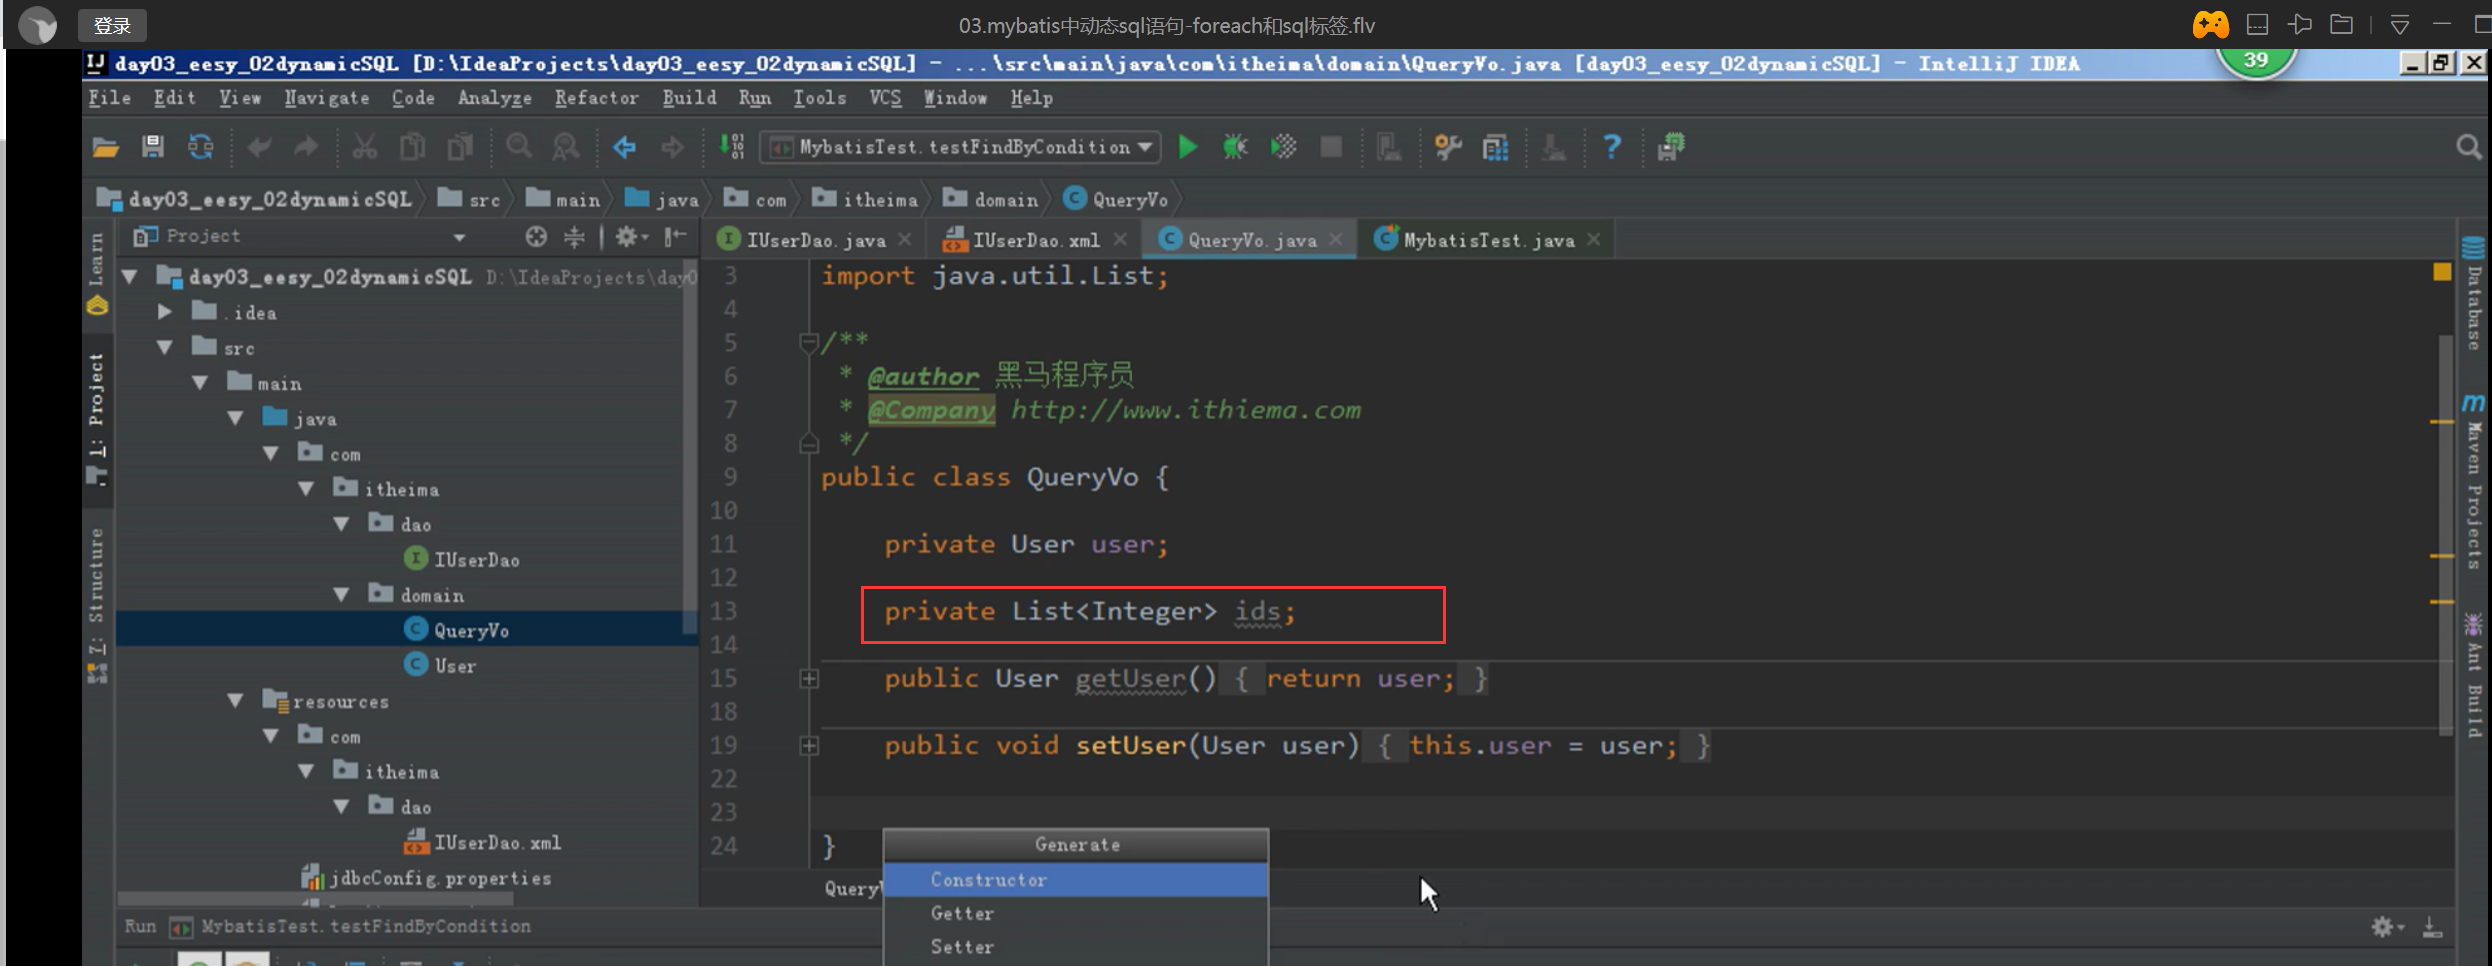The width and height of the screenshot is (2492, 966).
Task: Open the Refactor menu
Action: (x=596, y=98)
